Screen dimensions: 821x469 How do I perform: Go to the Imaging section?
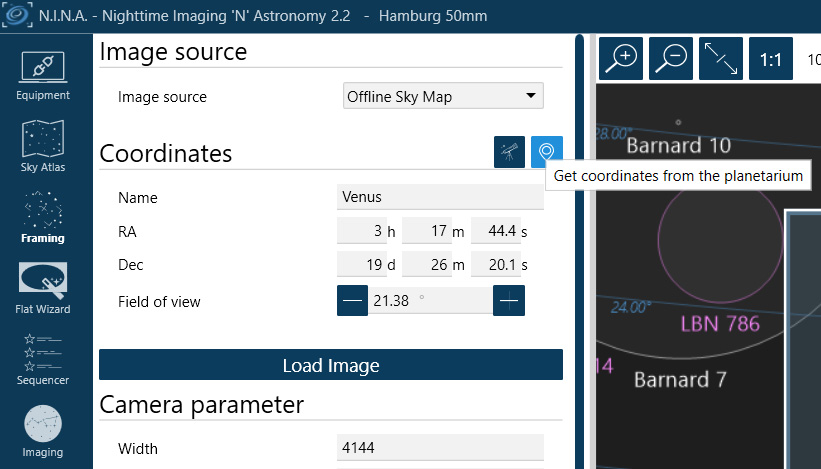[42, 432]
